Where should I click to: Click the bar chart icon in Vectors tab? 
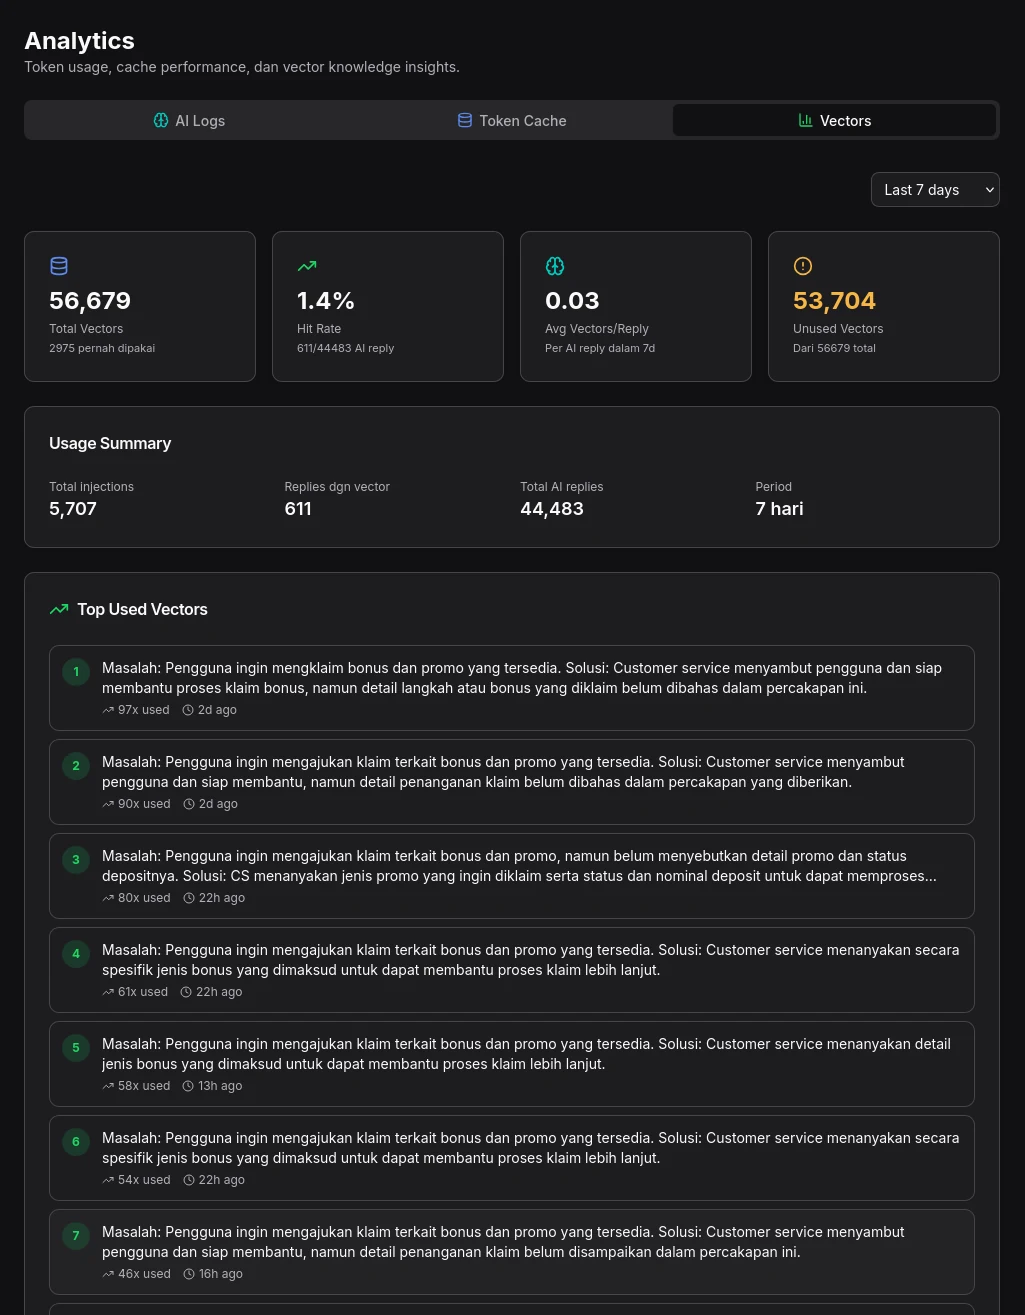click(x=805, y=120)
